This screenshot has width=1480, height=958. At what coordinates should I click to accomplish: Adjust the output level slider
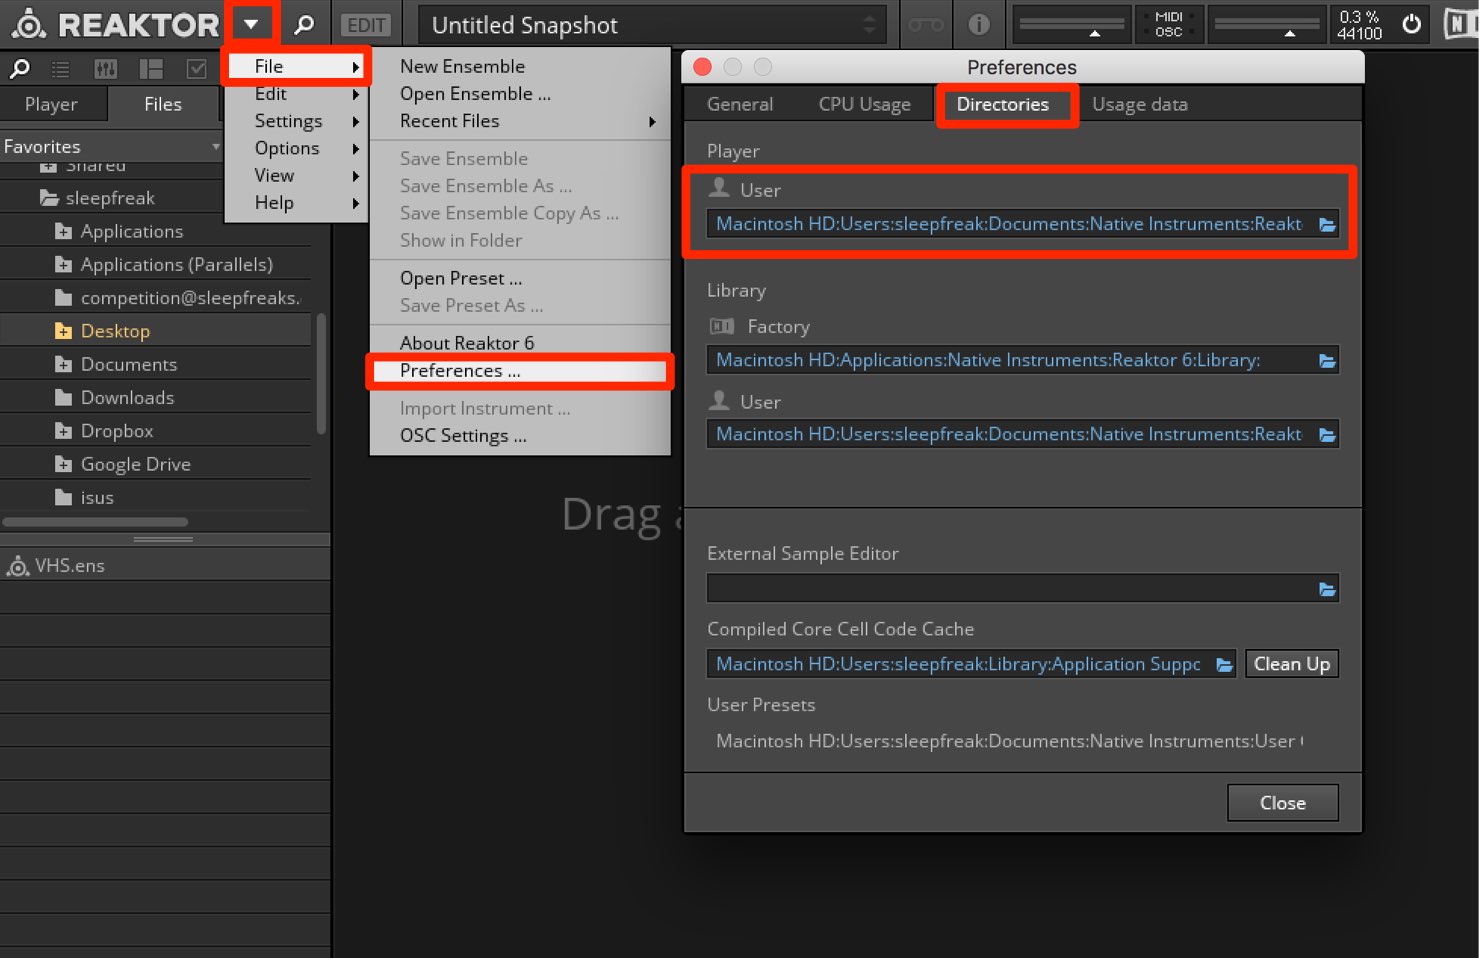(1267, 25)
